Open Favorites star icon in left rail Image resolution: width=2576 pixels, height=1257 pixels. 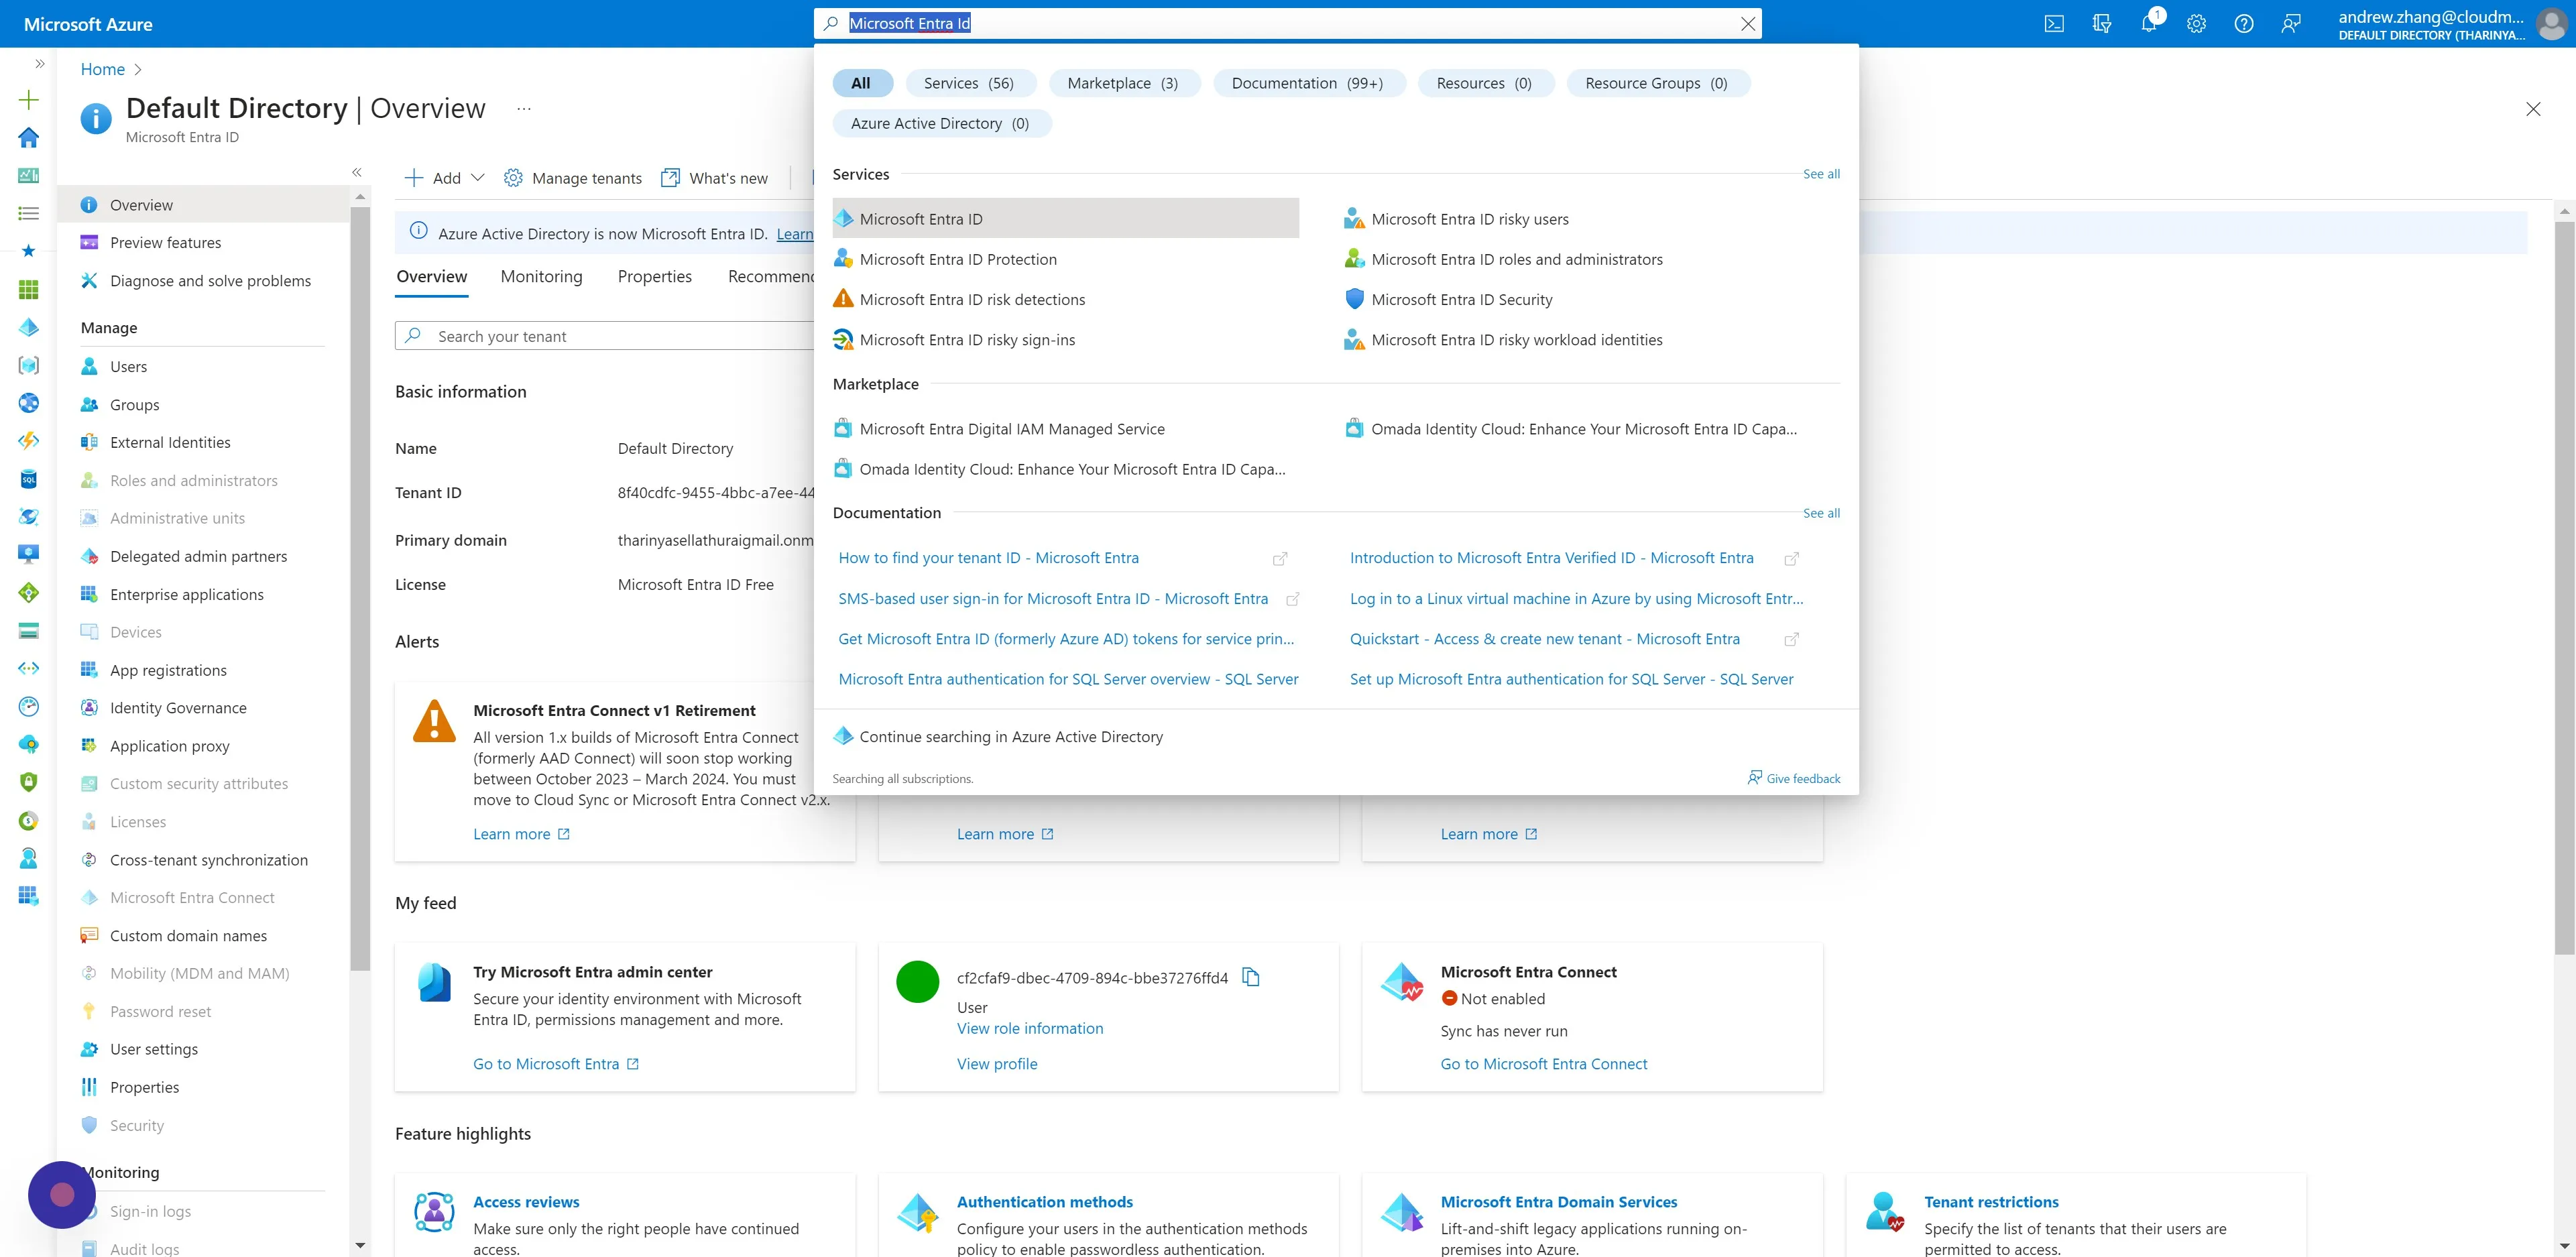click(x=29, y=251)
